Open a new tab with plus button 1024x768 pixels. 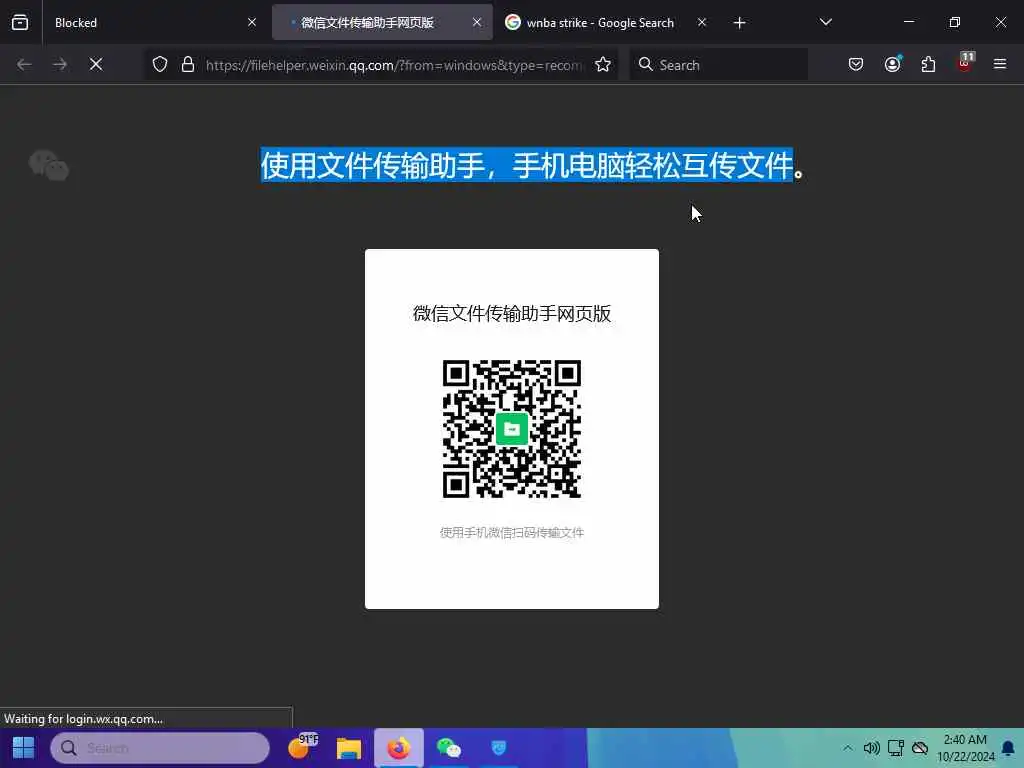739,23
